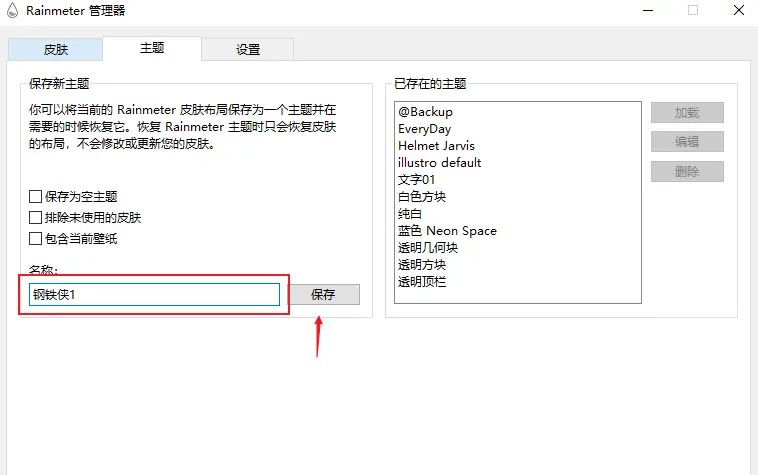This screenshot has height=475, width=758.
Task: Click the 保存 button
Action: (x=323, y=294)
